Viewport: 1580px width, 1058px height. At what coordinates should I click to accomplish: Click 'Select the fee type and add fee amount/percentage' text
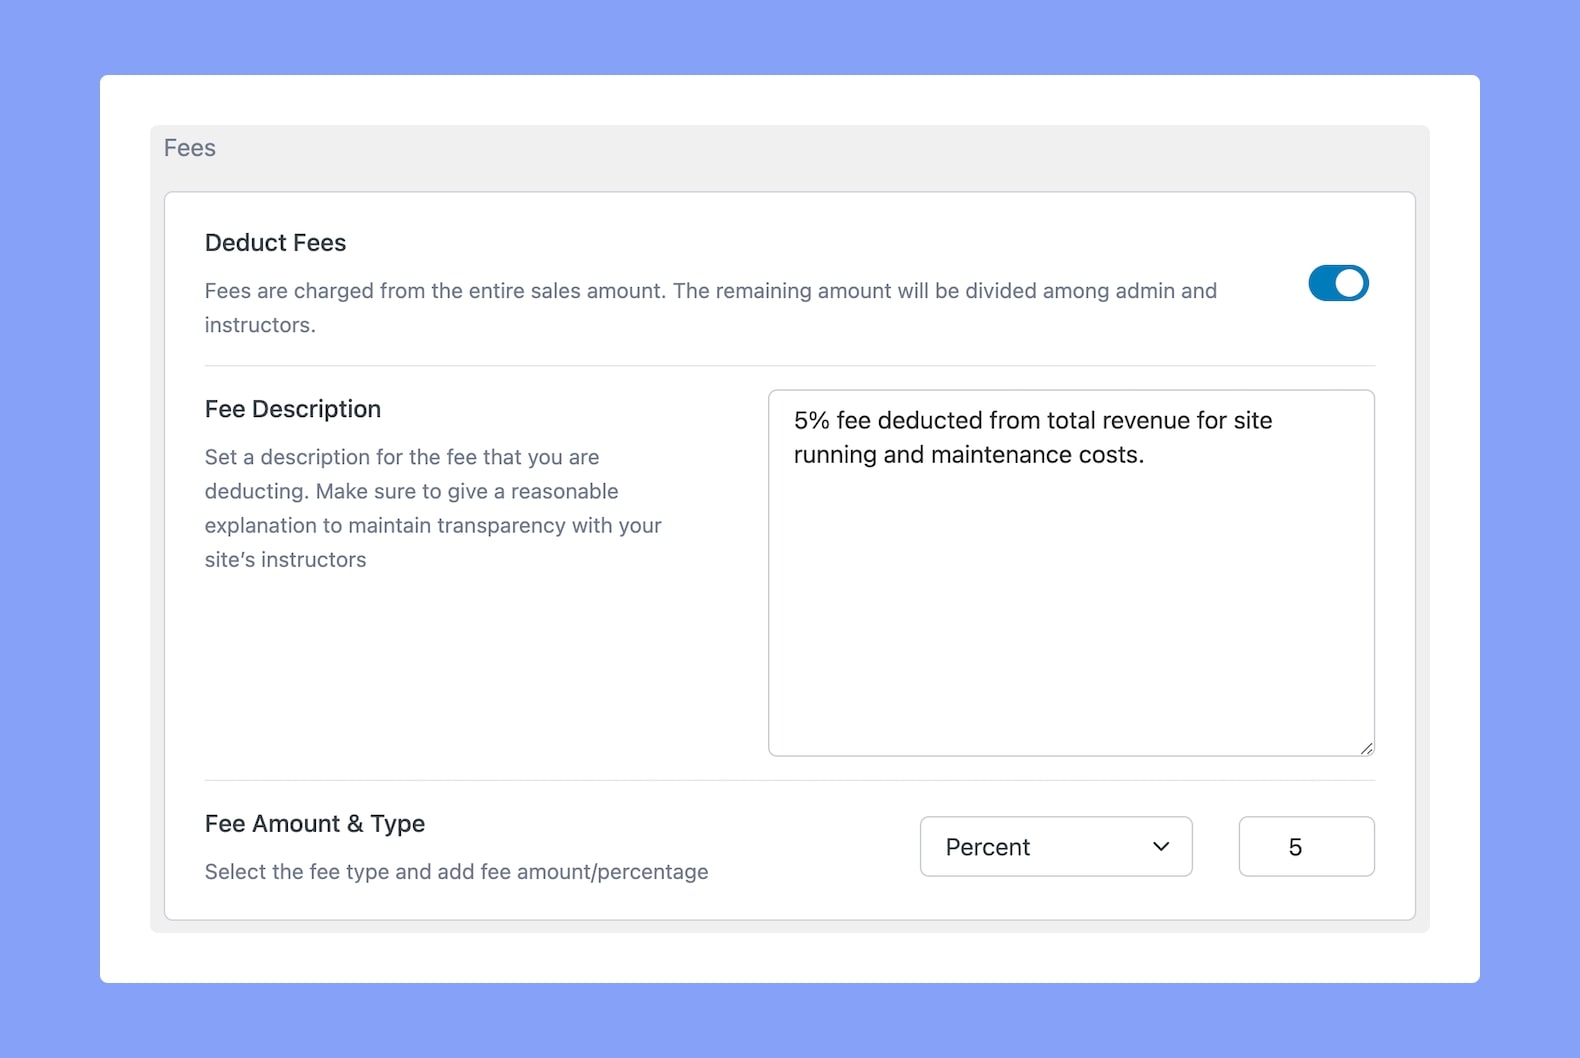[x=457, y=872]
